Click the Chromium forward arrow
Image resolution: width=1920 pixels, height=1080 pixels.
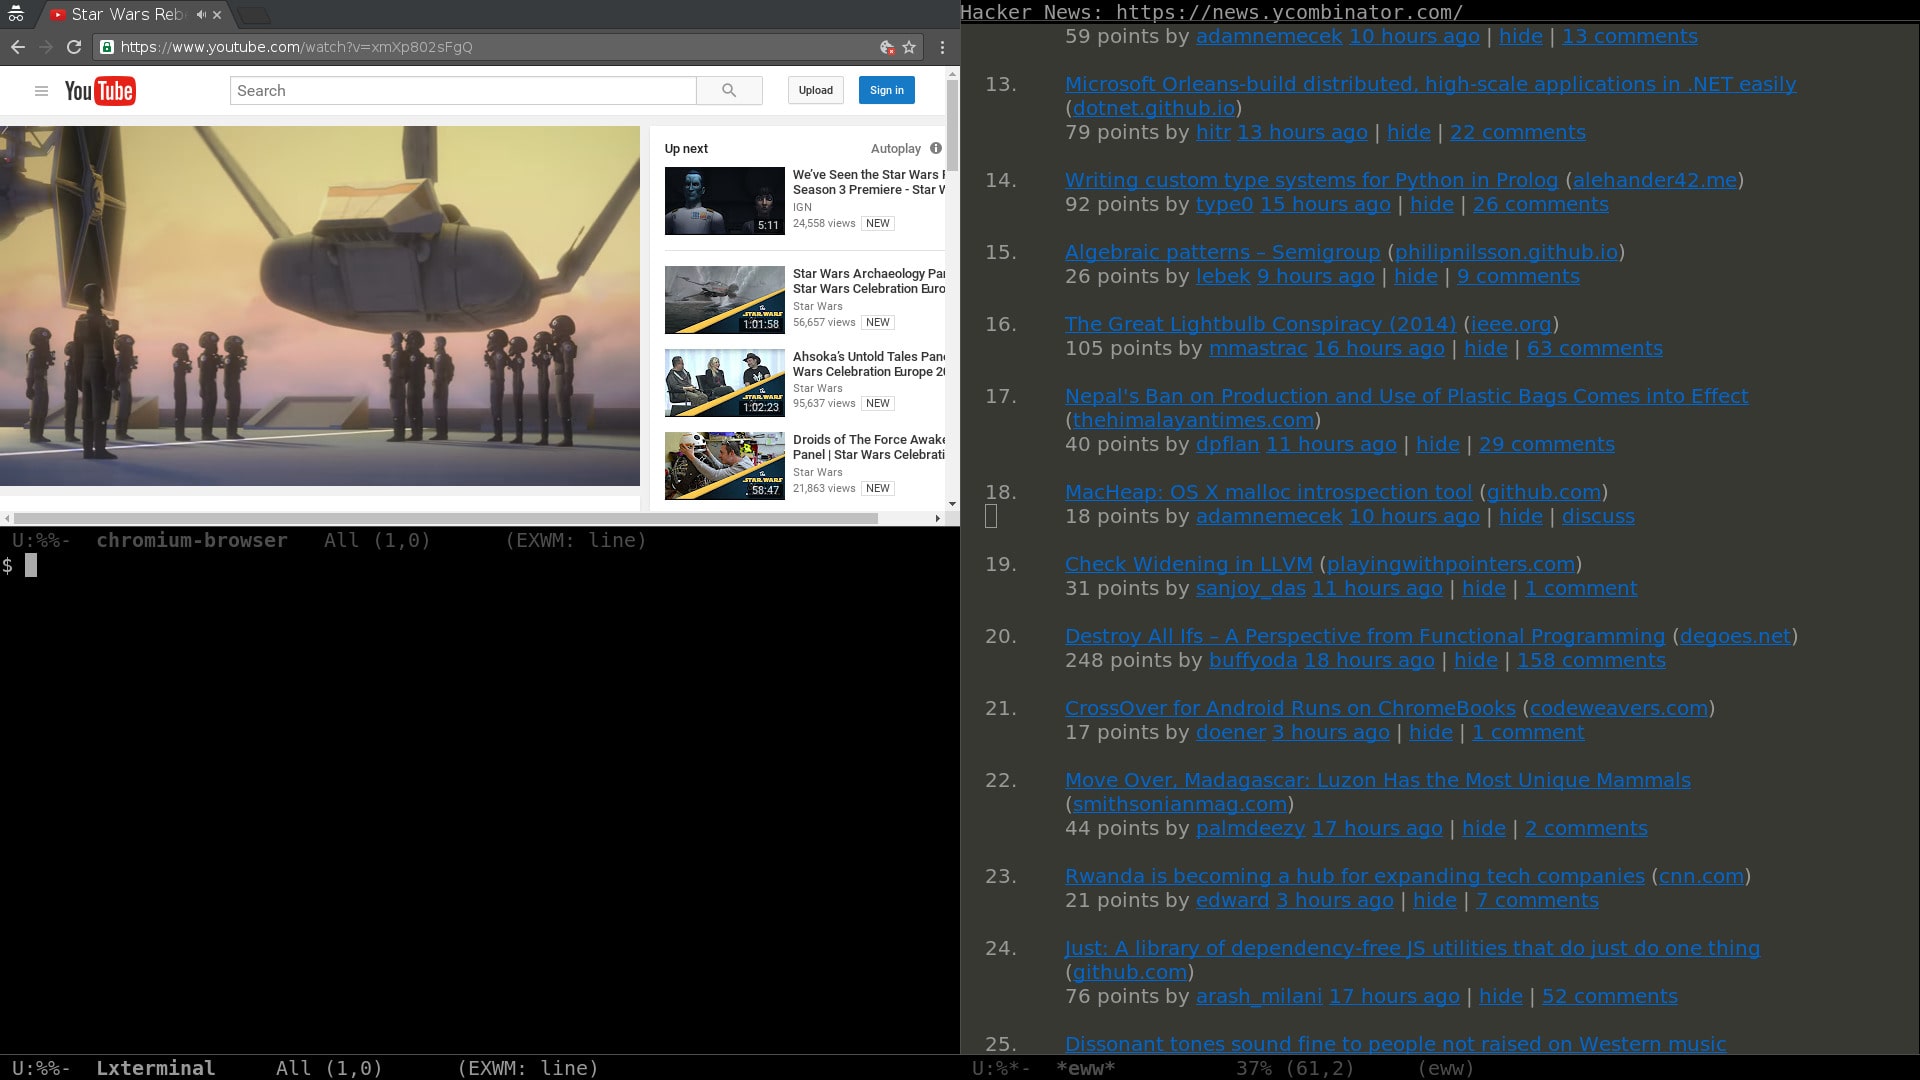coord(45,47)
